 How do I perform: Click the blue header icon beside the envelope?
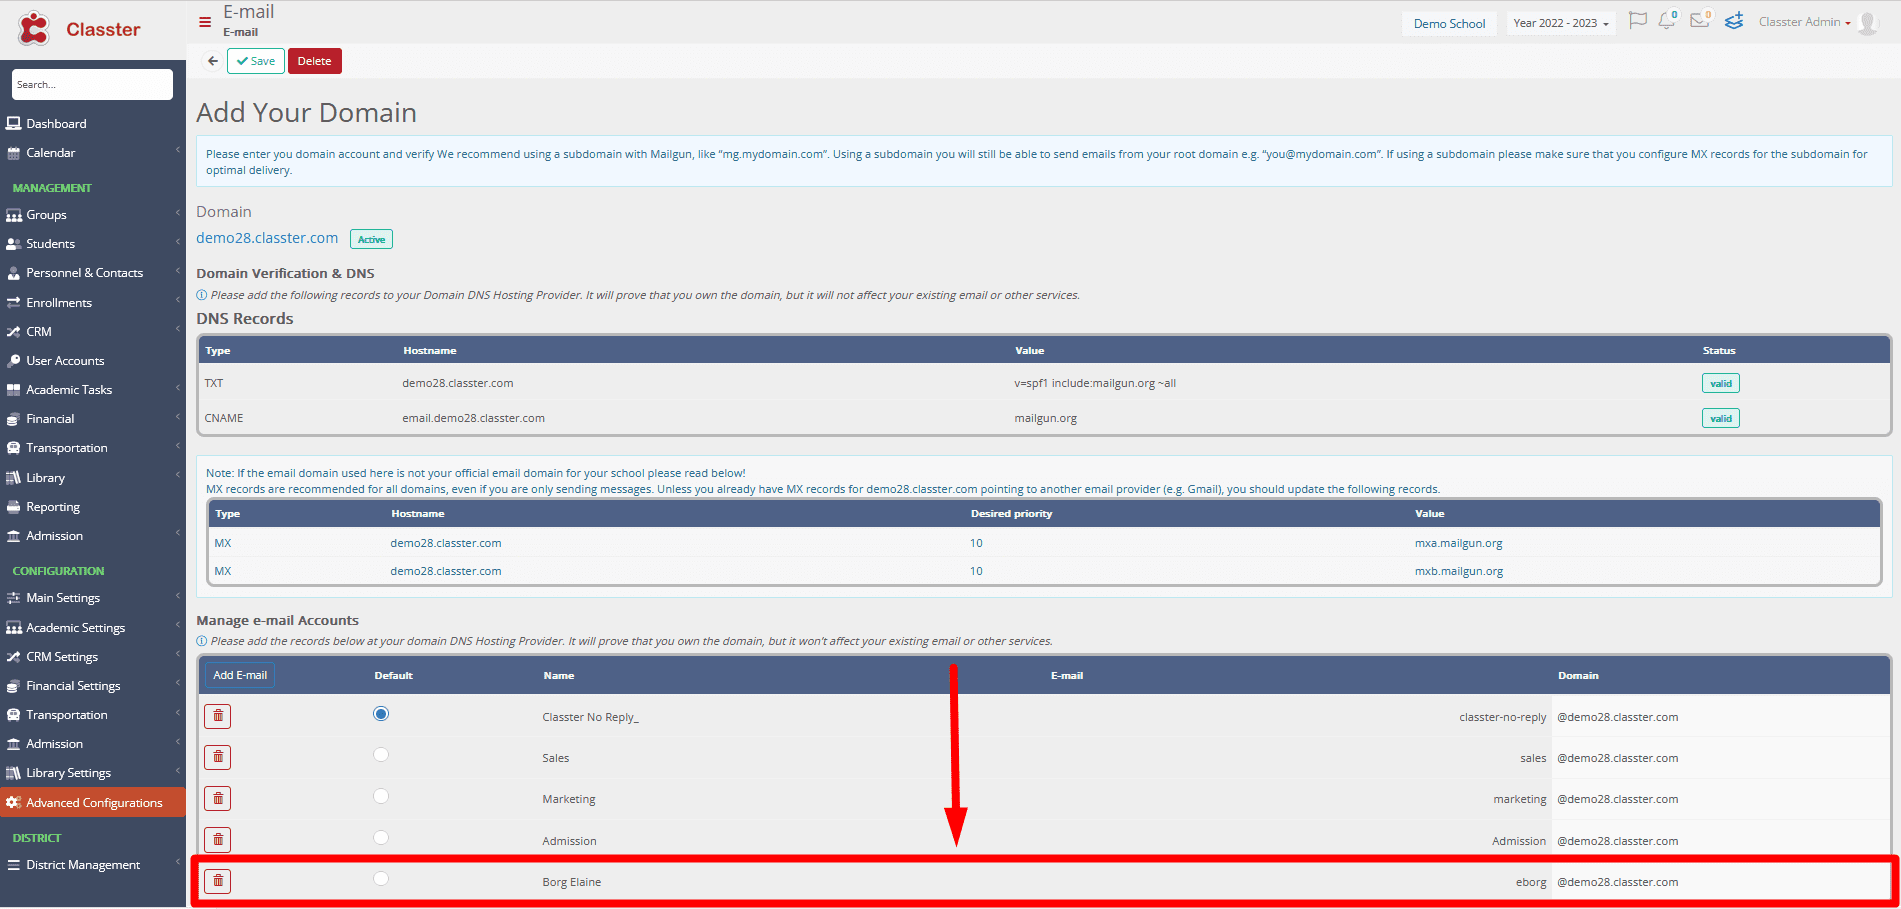coord(1734,21)
